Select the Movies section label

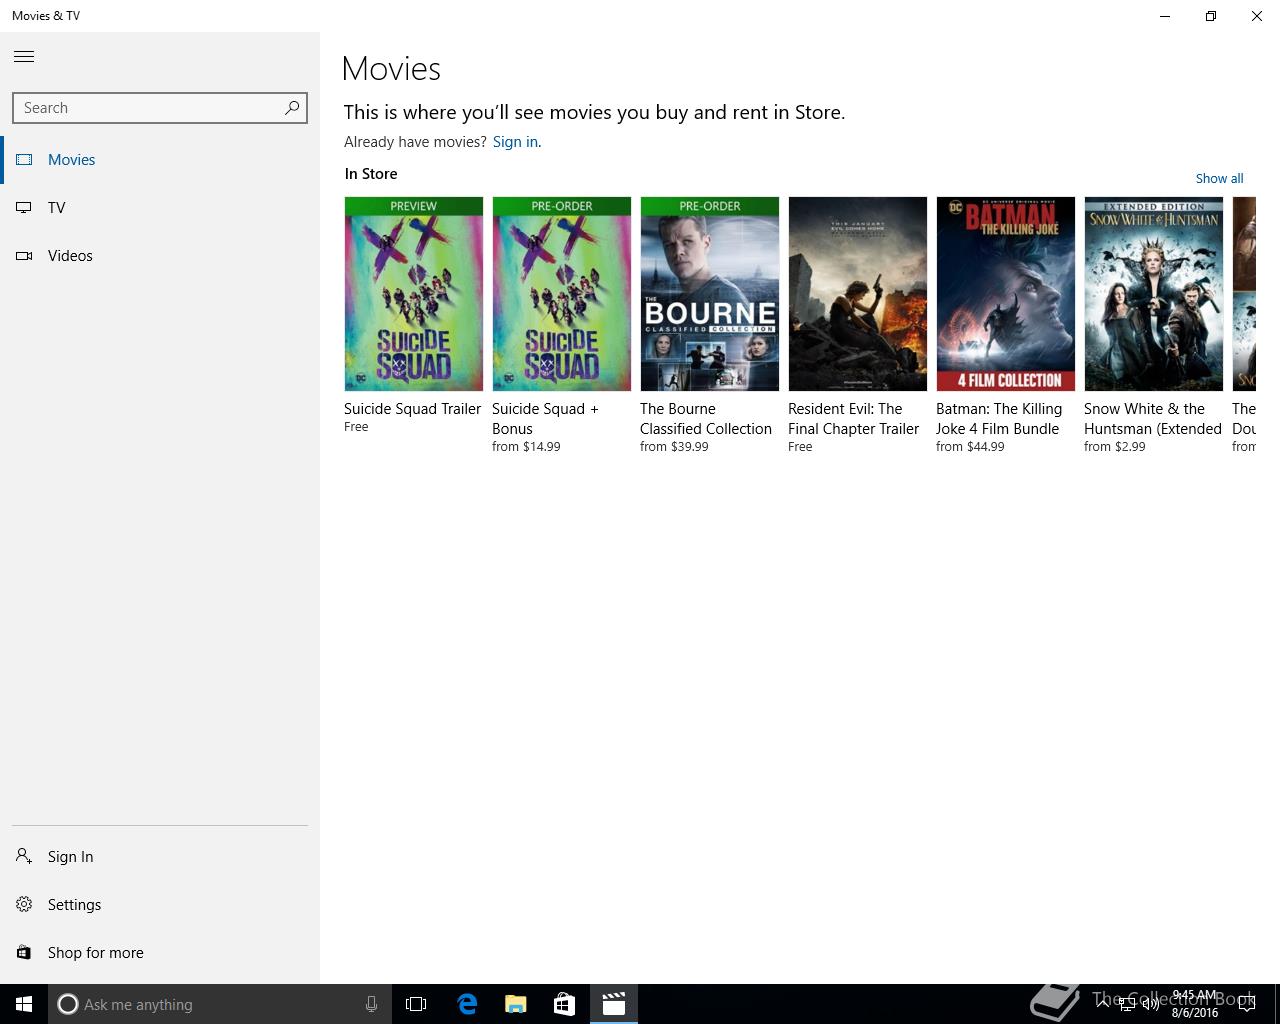click(x=72, y=160)
